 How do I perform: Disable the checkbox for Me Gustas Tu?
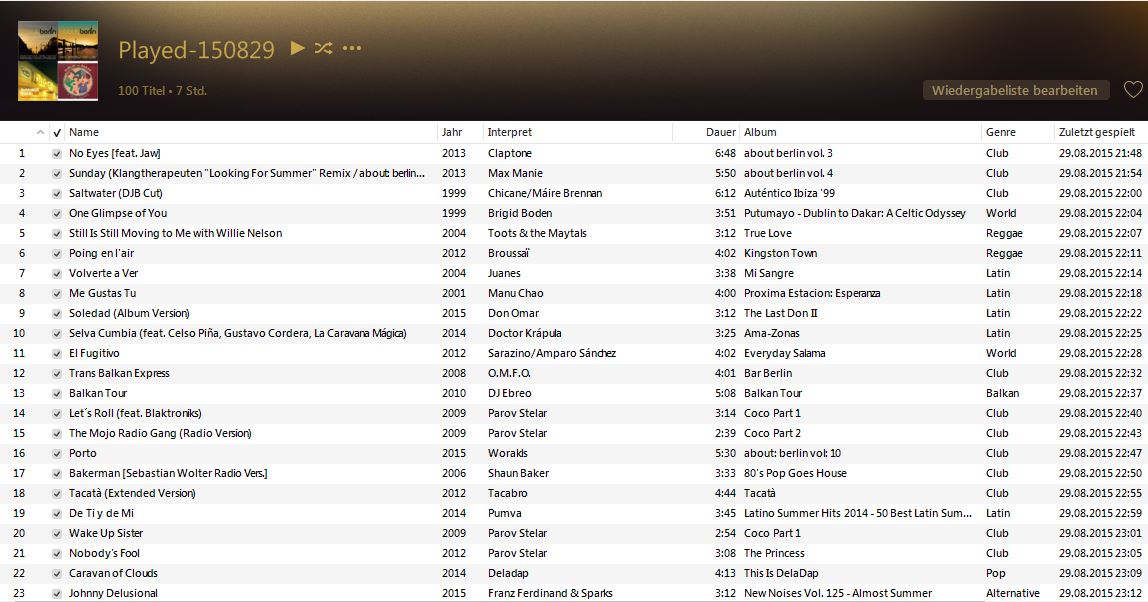pyautogui.click(x=56, y=293)
